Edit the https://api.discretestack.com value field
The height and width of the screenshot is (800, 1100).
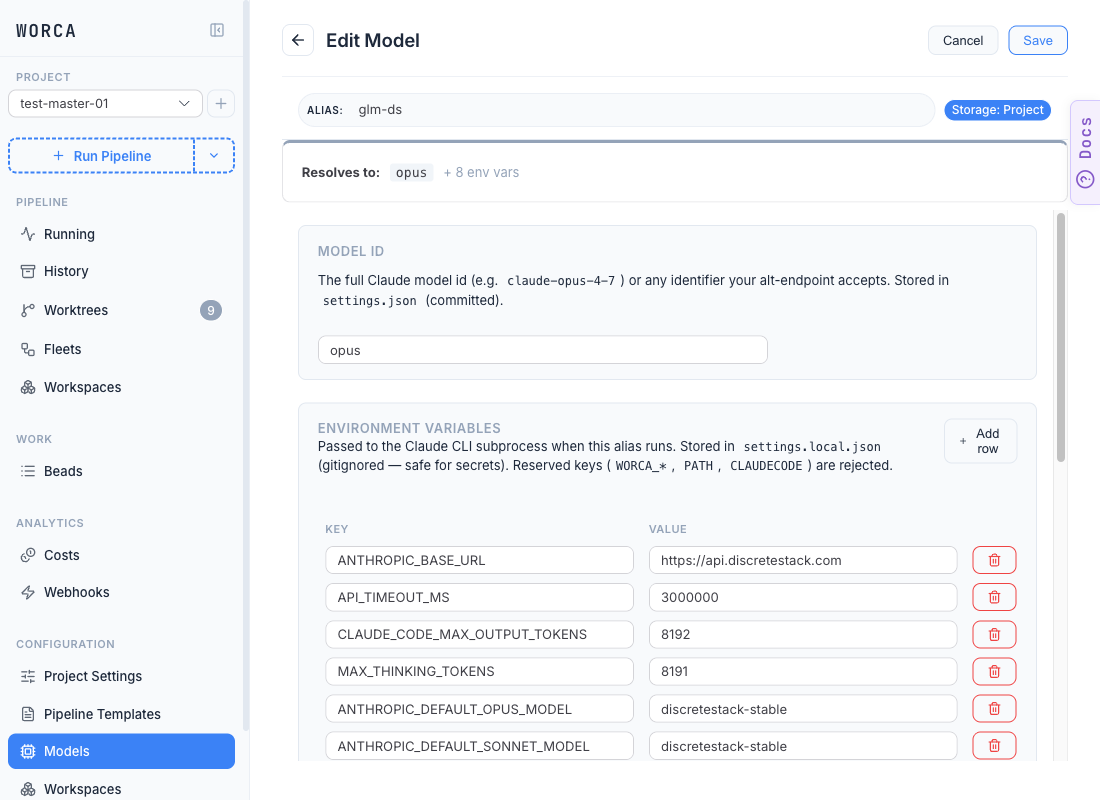[x=803, y=561]
